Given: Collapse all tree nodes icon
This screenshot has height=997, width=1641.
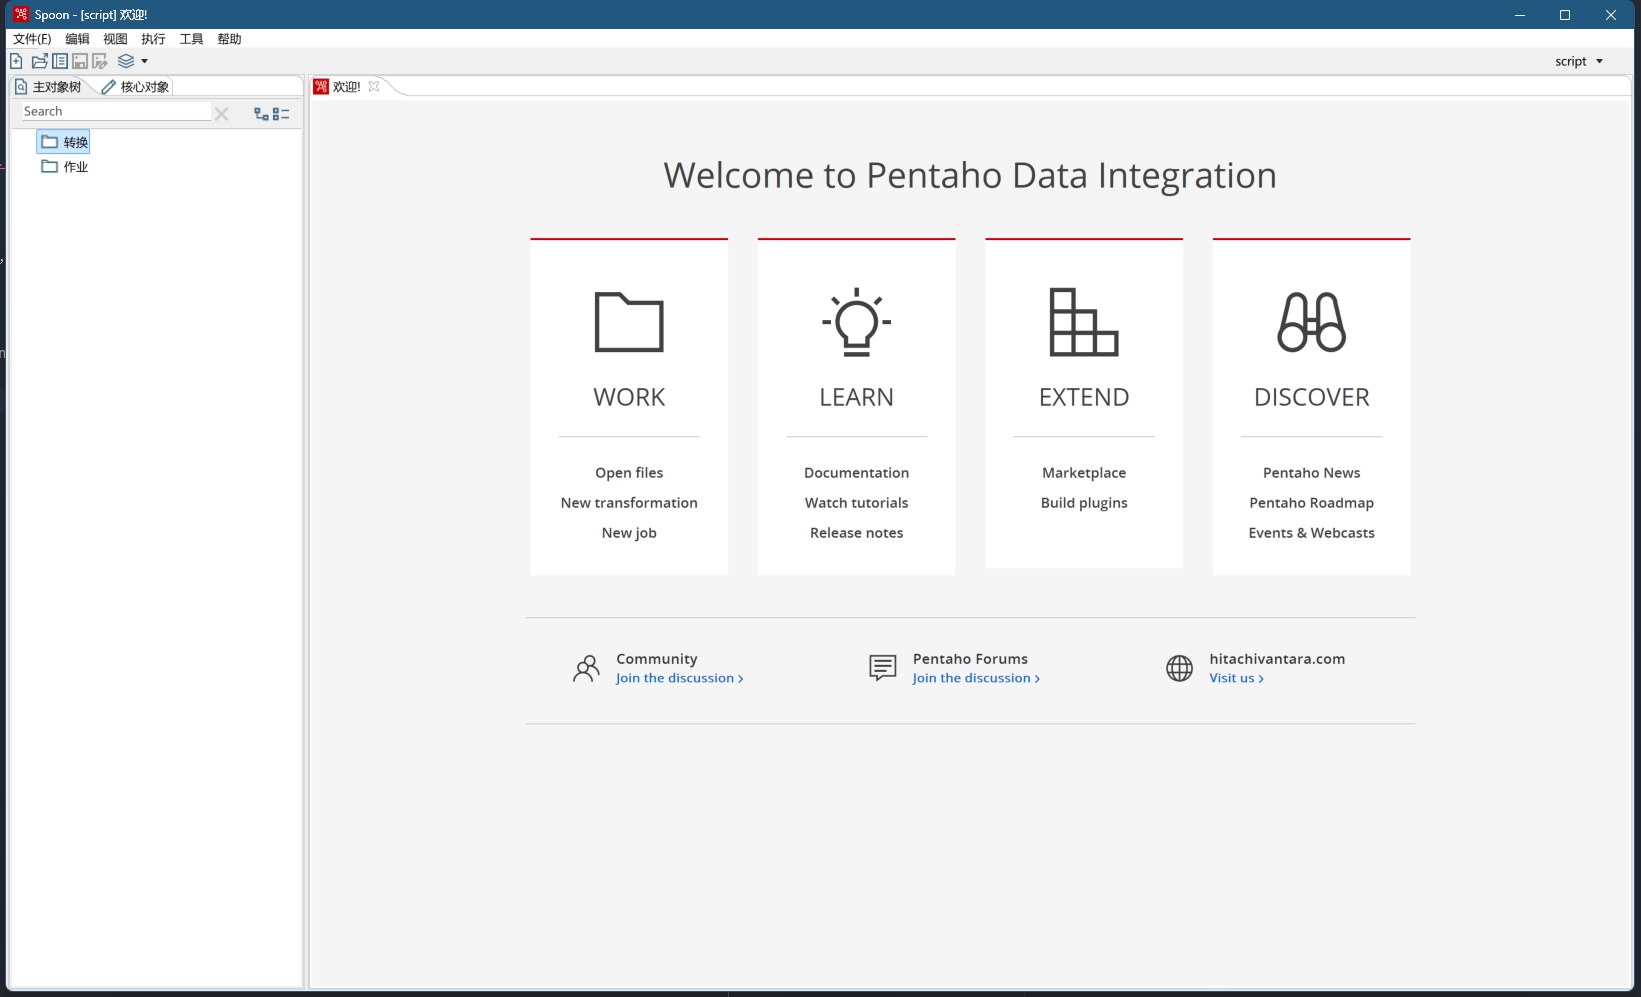Looking at the screenshot, I should click(x=281, y=114).
